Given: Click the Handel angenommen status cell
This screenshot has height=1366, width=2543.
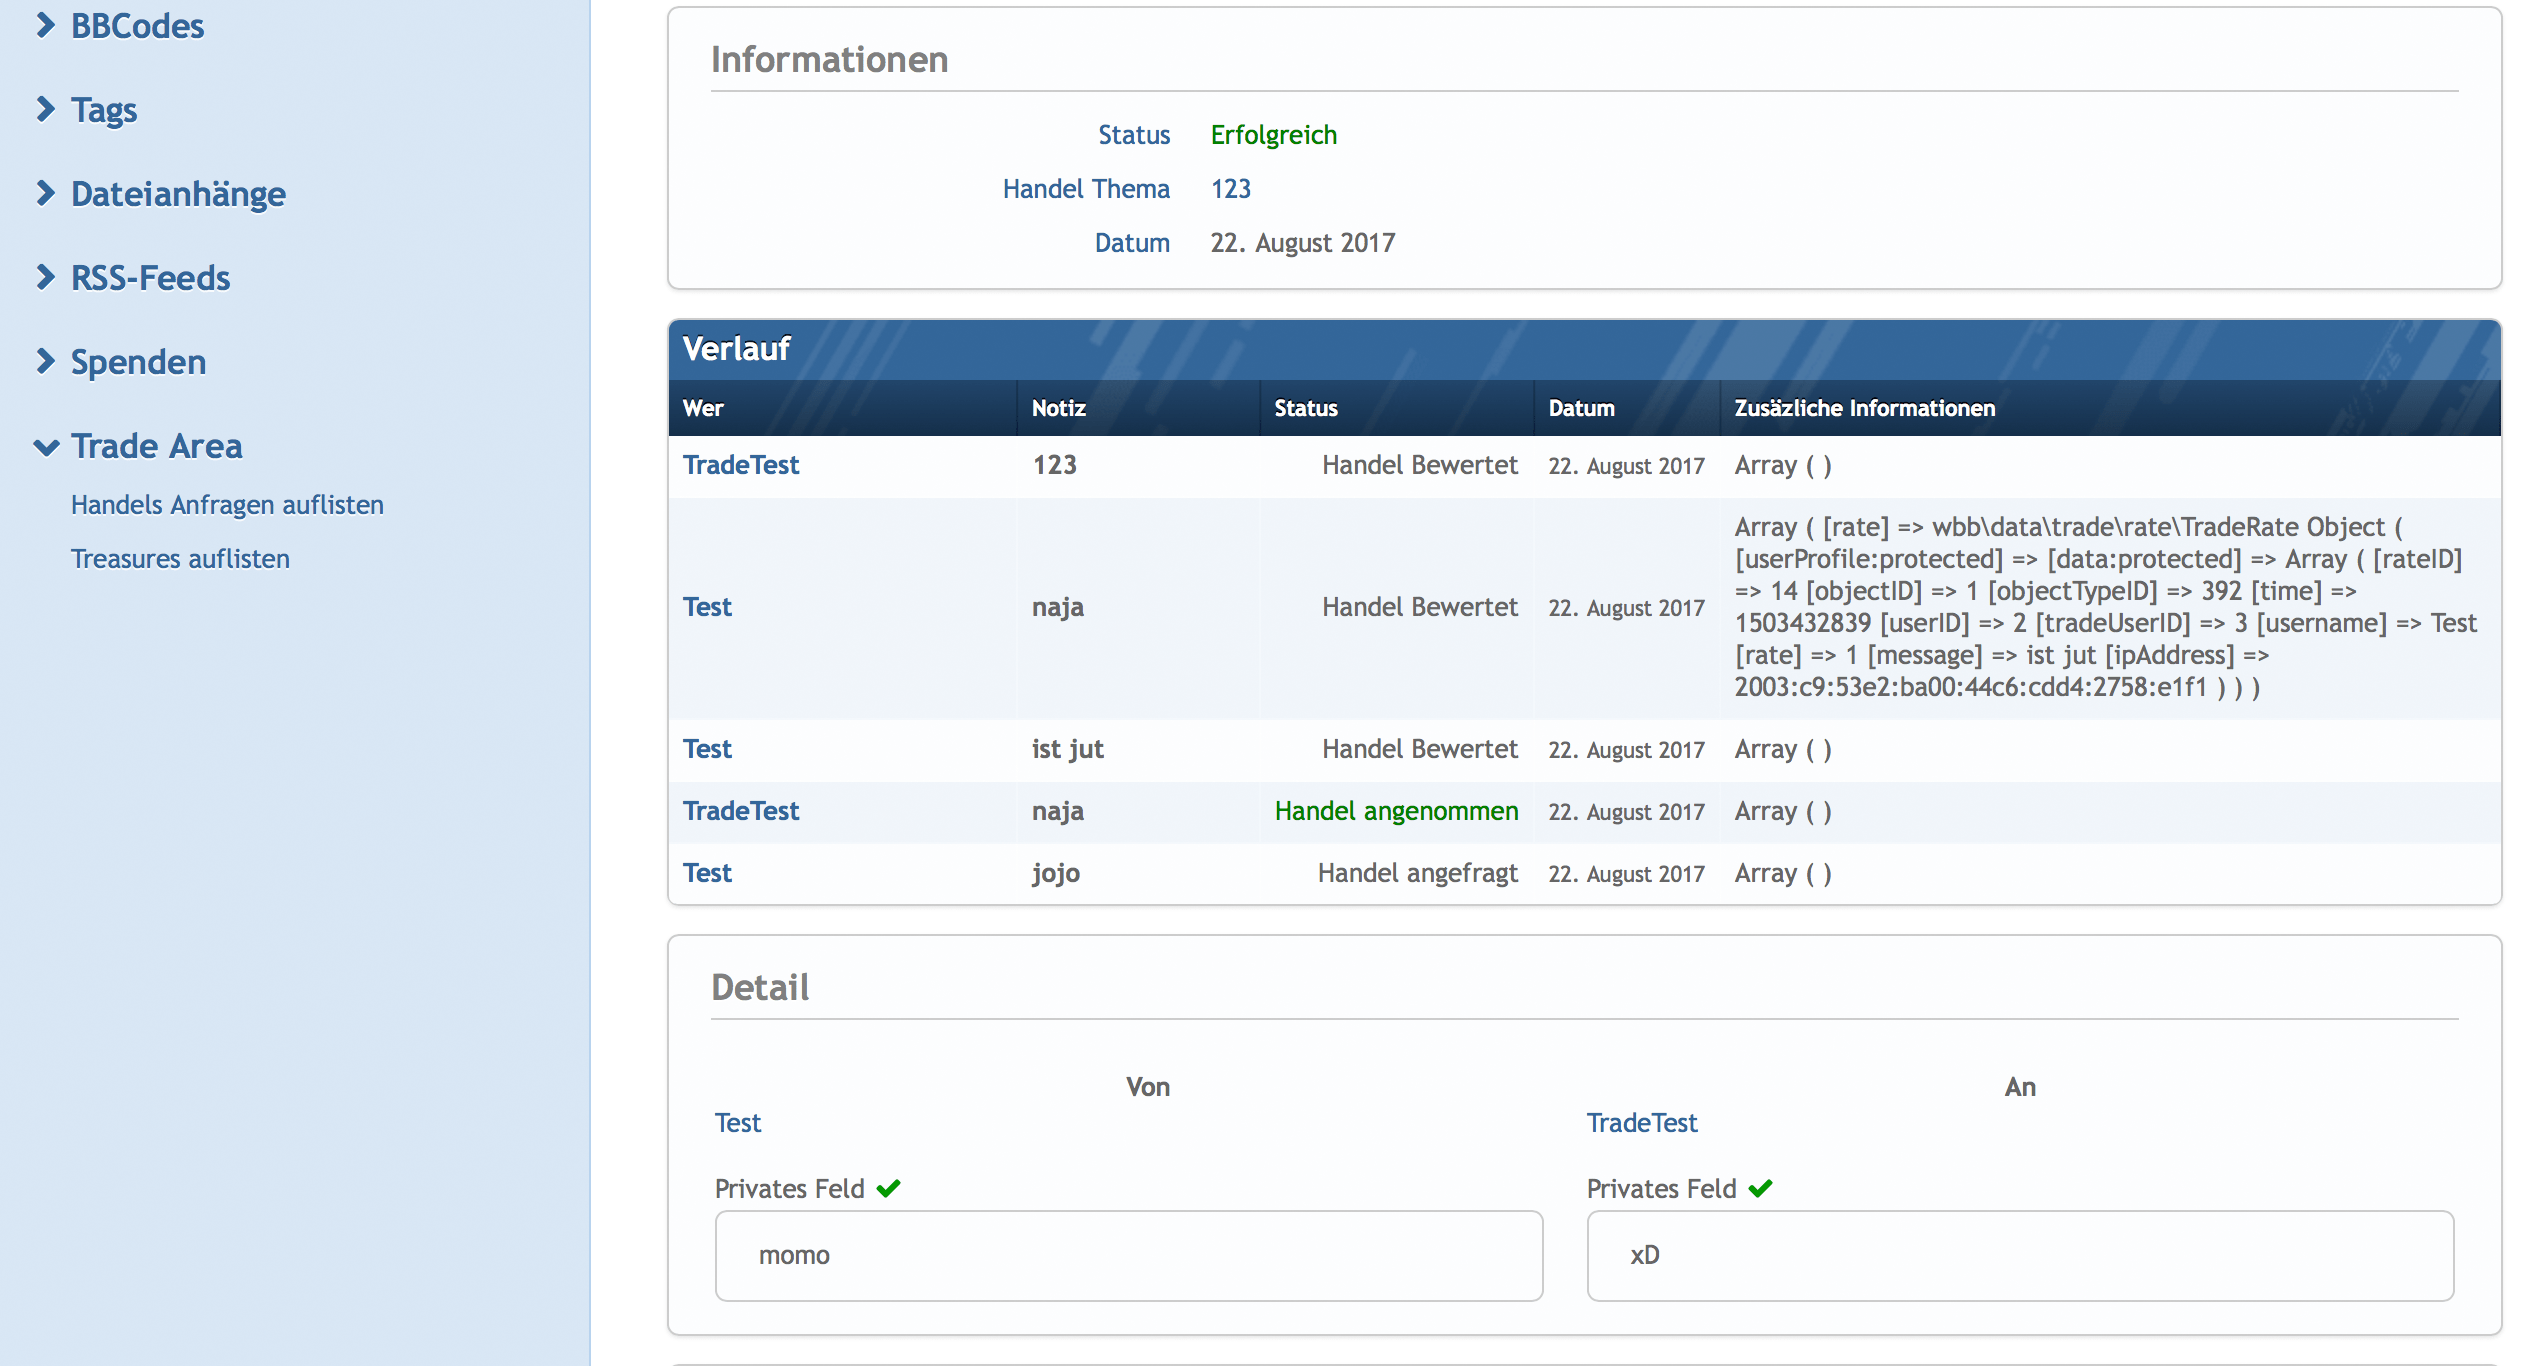Looking at the screenshot, I should point(1397,811).
